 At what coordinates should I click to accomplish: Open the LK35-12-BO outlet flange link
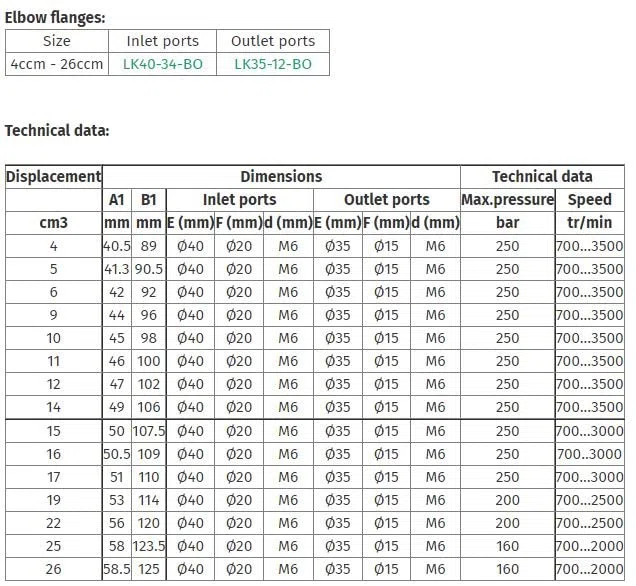coord(273,64)
